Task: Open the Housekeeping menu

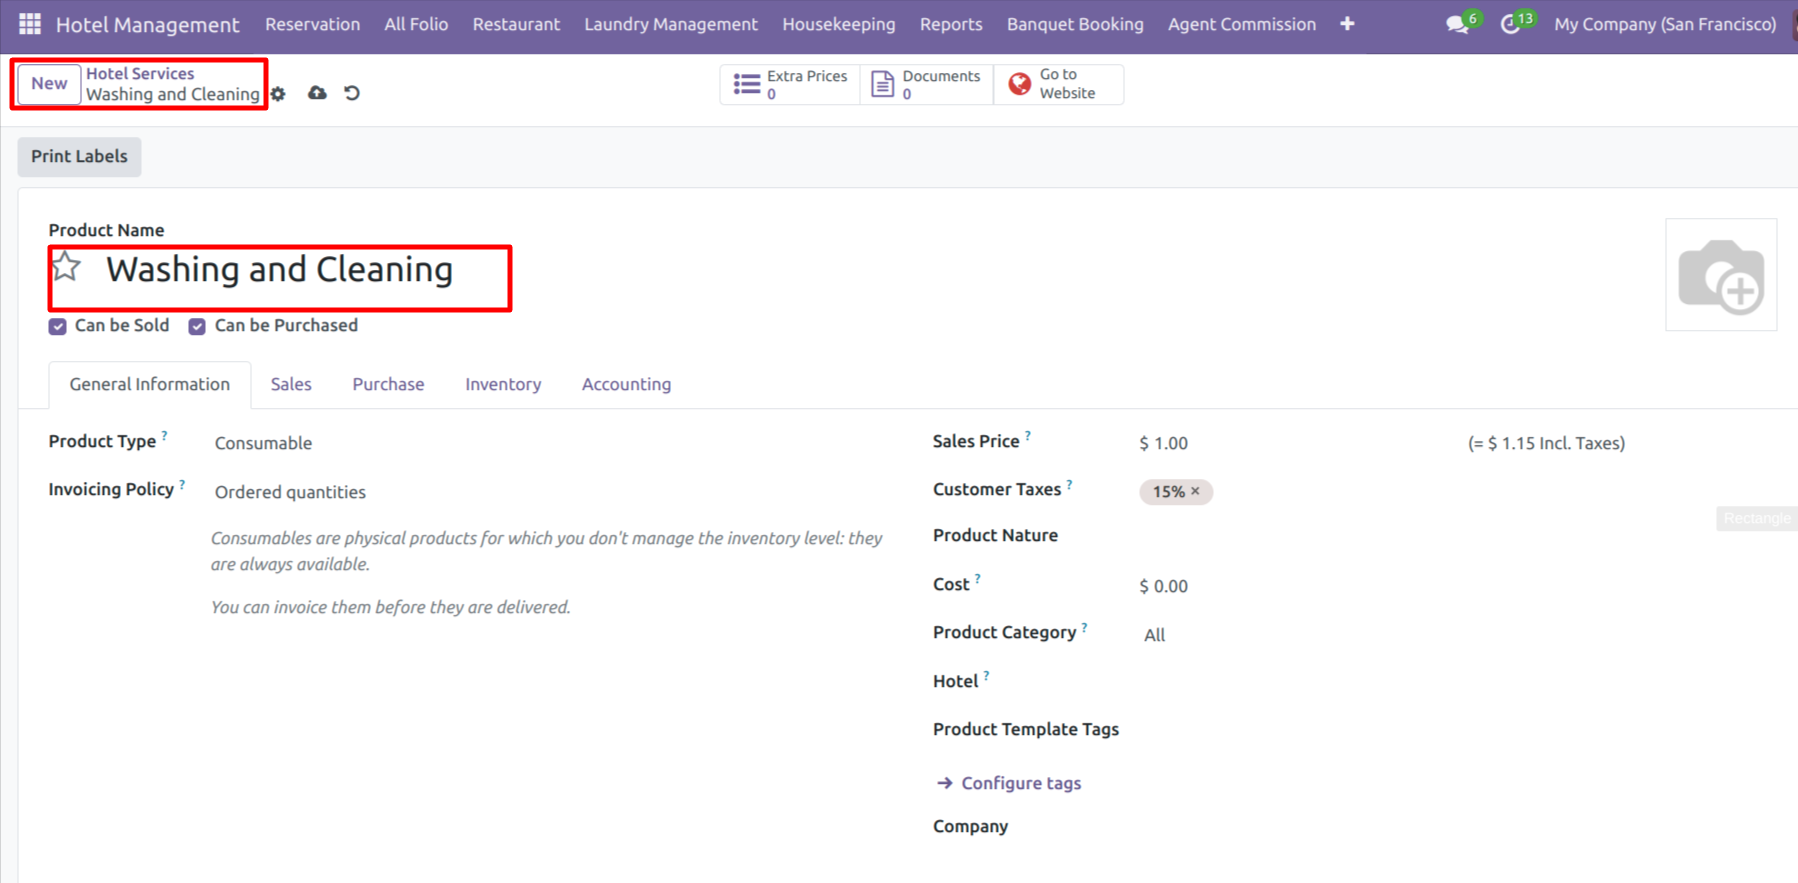Action: tap(838, 24)
